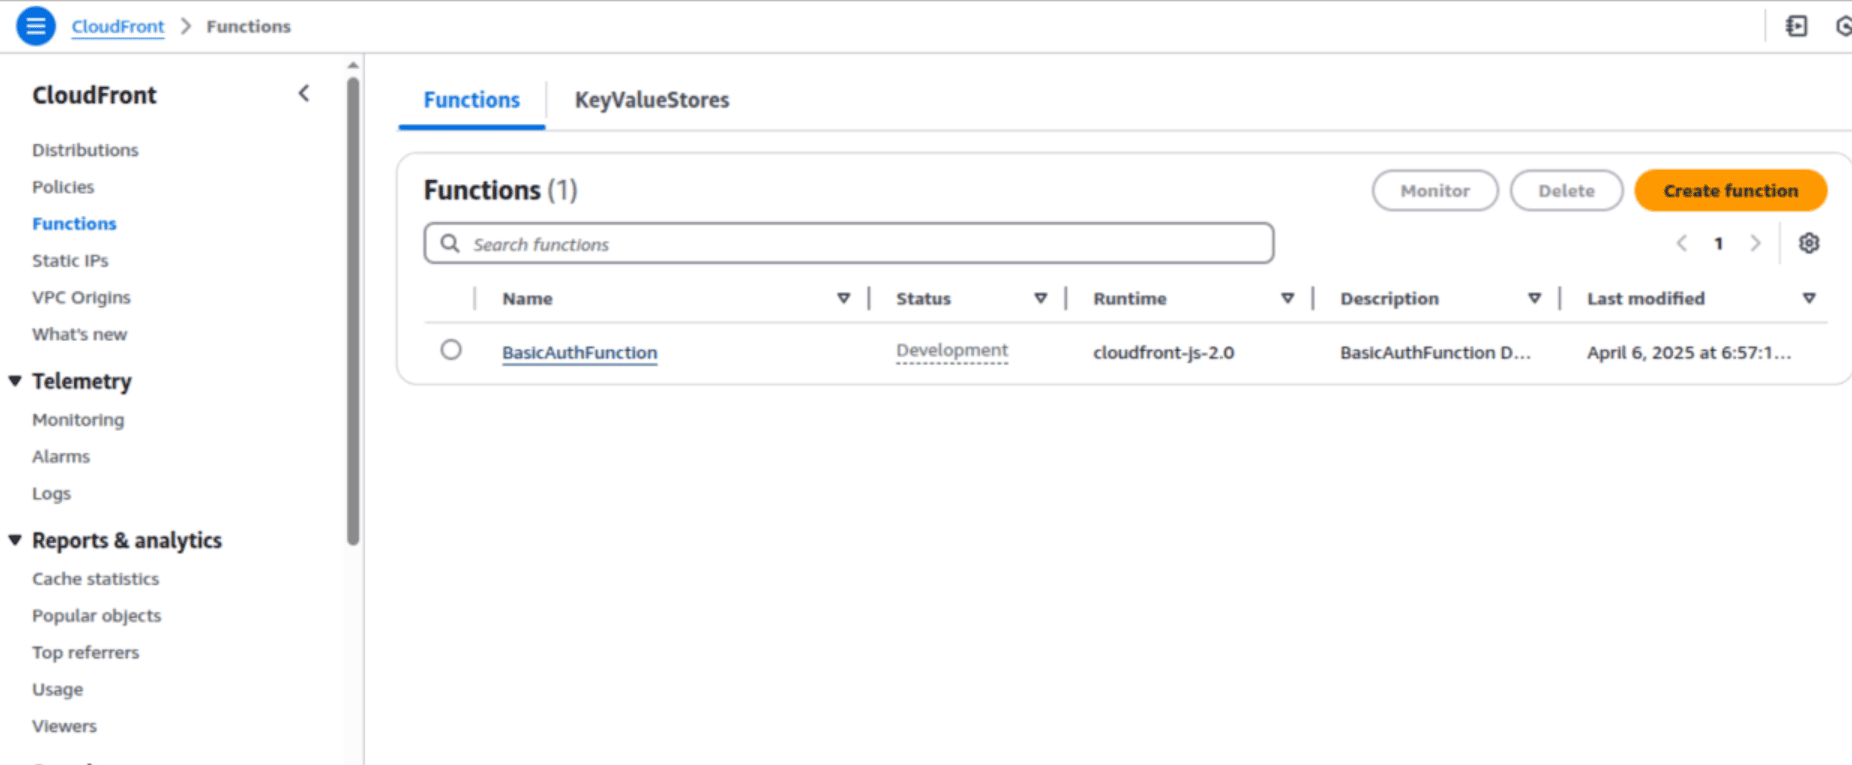Go to previous page of functions
Screen dimensions: 1852x765
pyautogui.click(x=1682, y=243)
